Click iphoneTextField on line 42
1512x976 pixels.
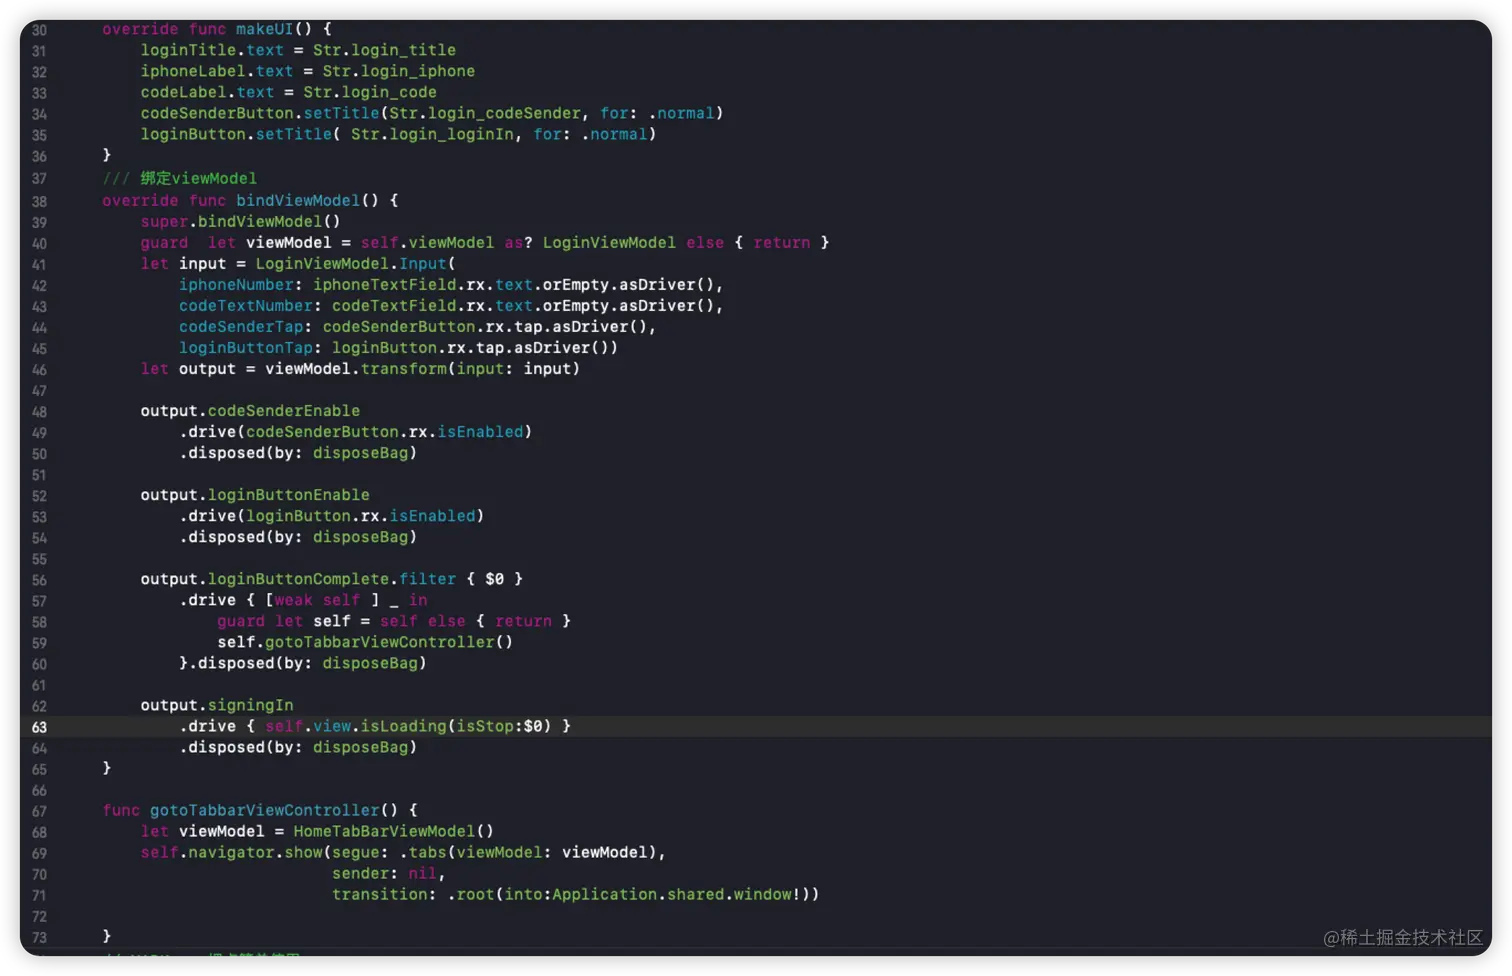click(385, 284)
